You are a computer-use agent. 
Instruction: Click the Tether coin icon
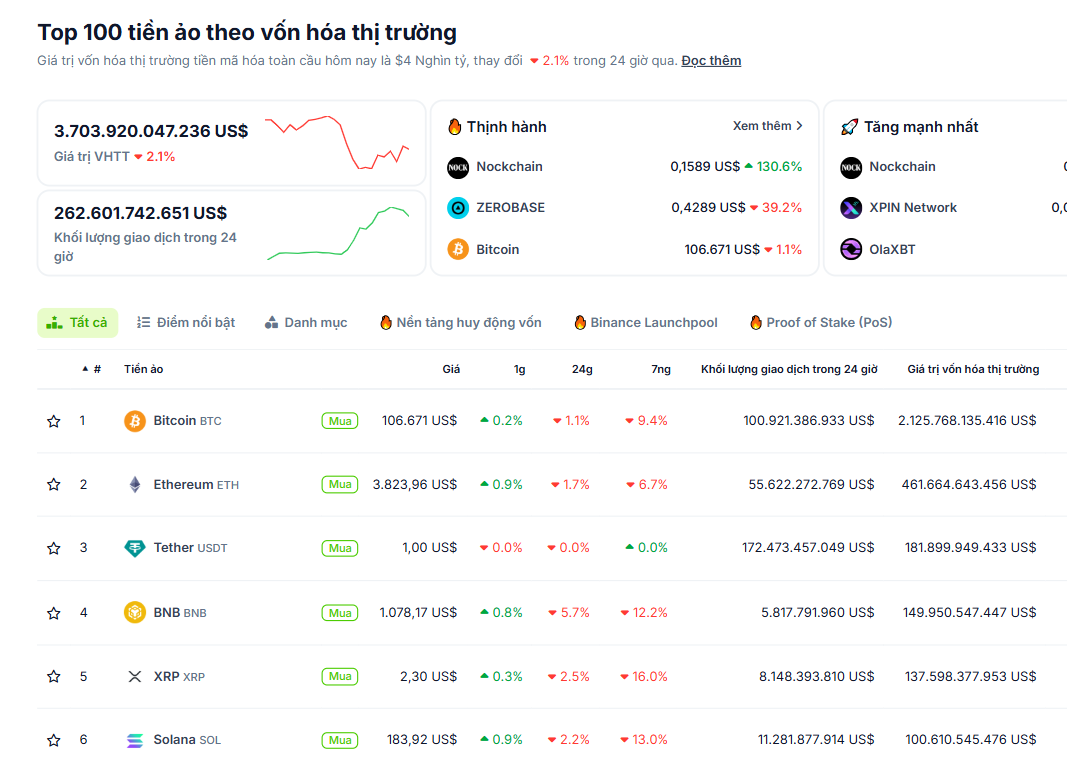[135, 548]
